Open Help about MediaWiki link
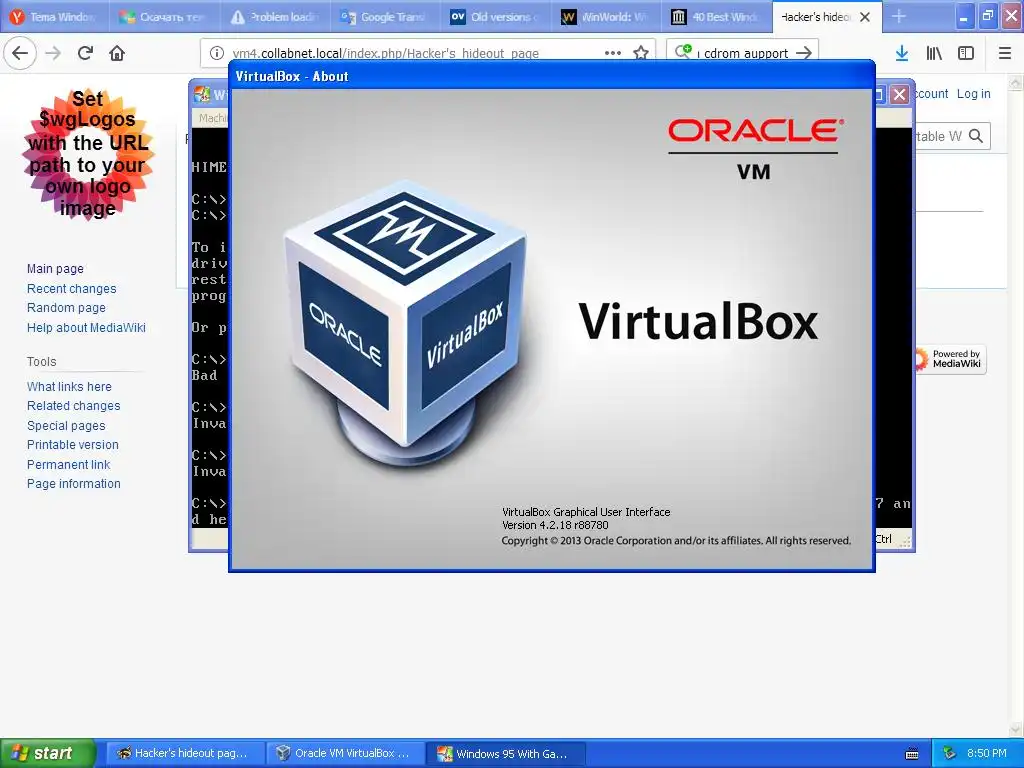Viewport: 1024px width, 768px height. pos(86,327)
